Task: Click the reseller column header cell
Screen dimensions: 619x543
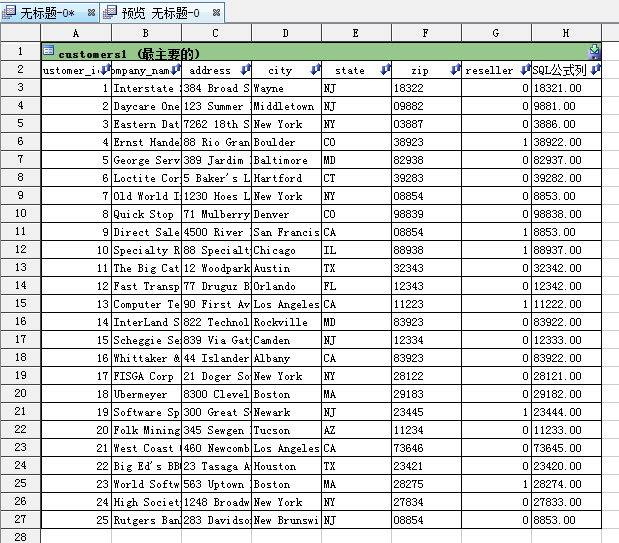Action: pos(496,70)
